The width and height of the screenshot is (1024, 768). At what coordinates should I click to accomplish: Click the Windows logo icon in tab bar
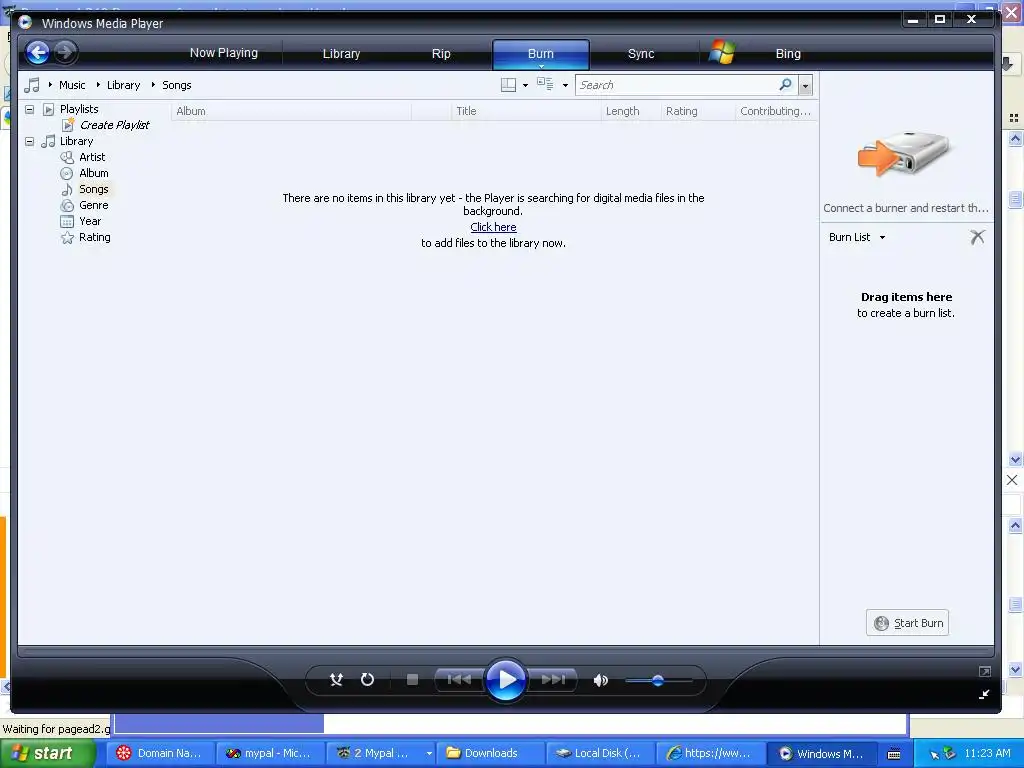click(x=722, y=52)
